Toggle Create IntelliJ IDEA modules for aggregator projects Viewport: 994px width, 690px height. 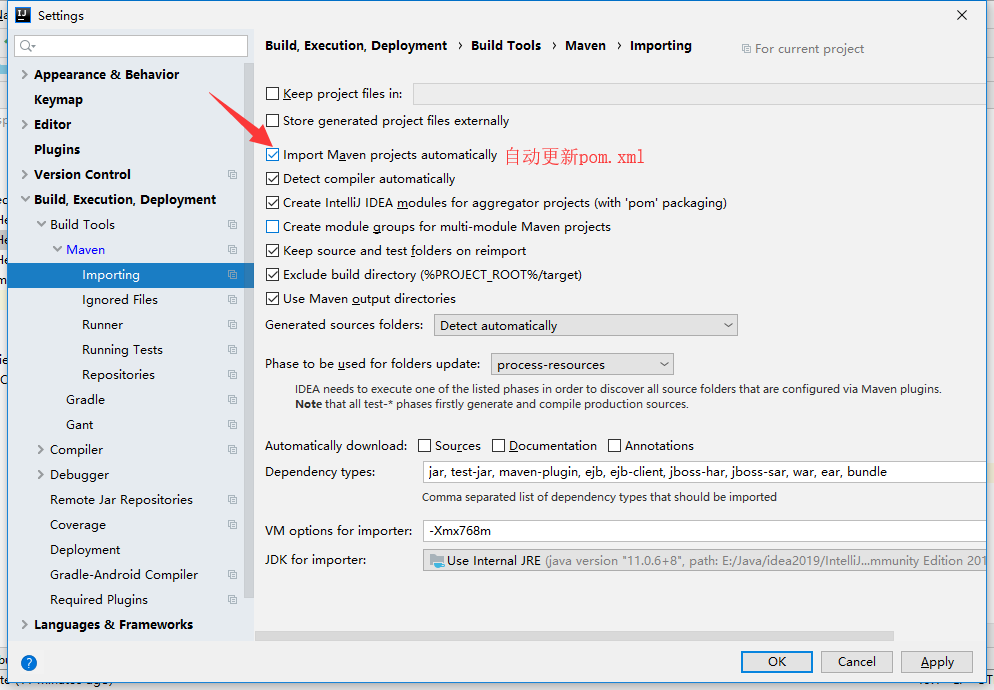(x=273, y=203)
